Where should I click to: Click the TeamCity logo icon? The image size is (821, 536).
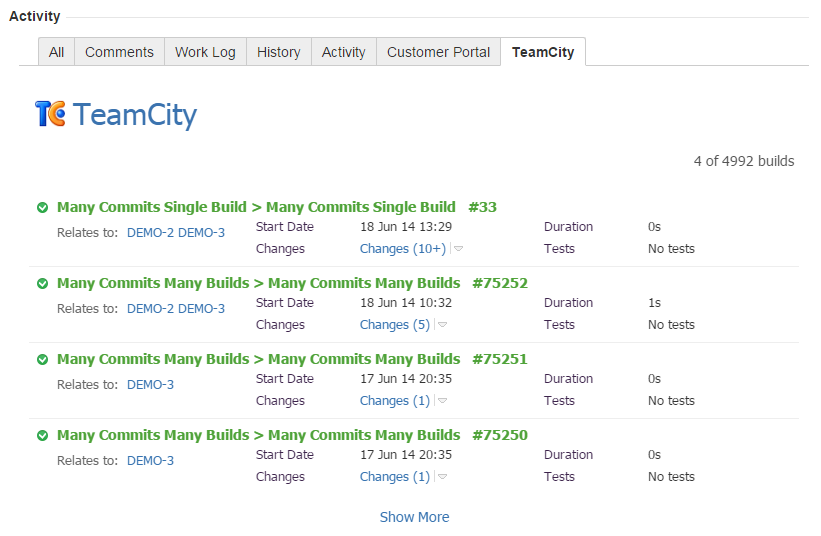50,114
